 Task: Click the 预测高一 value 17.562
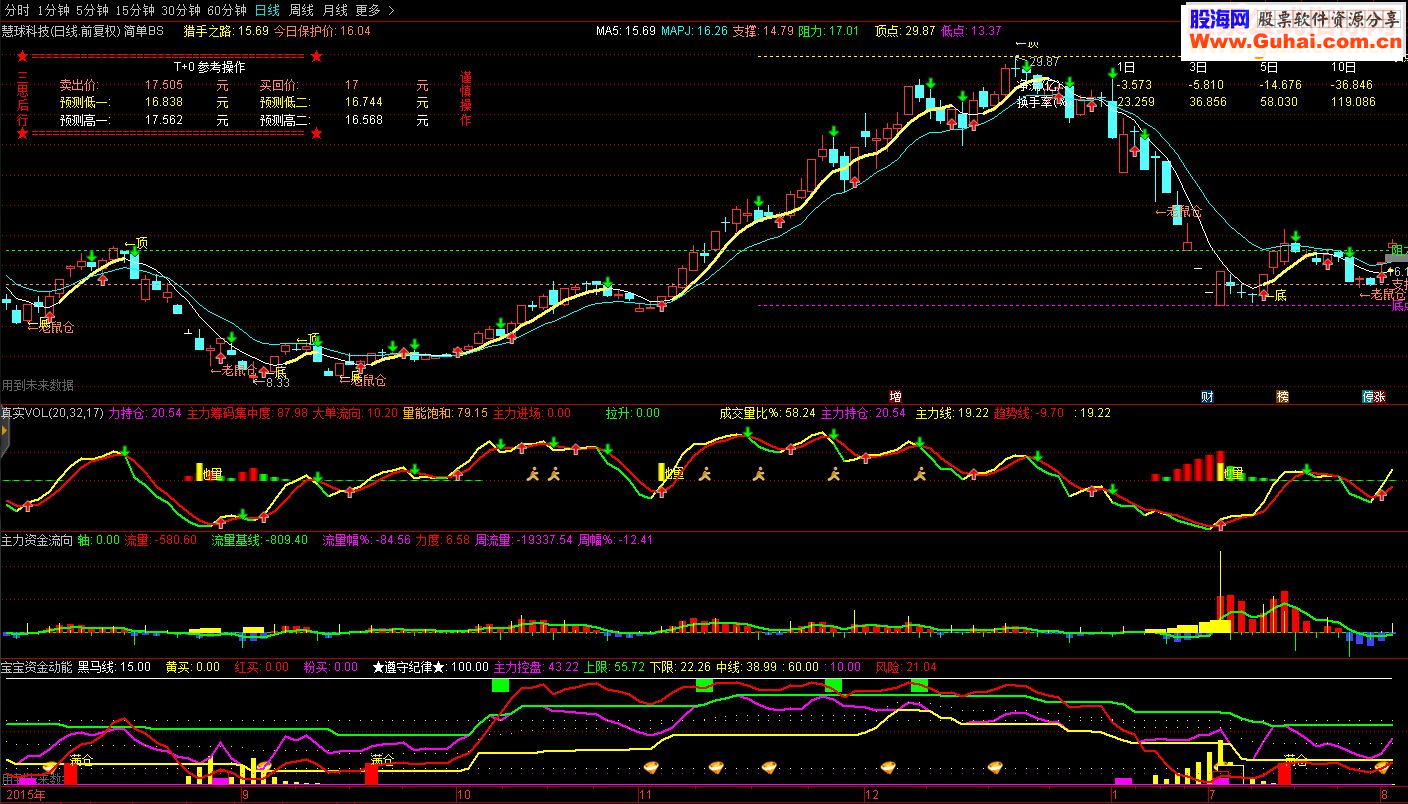pos(163,120)
